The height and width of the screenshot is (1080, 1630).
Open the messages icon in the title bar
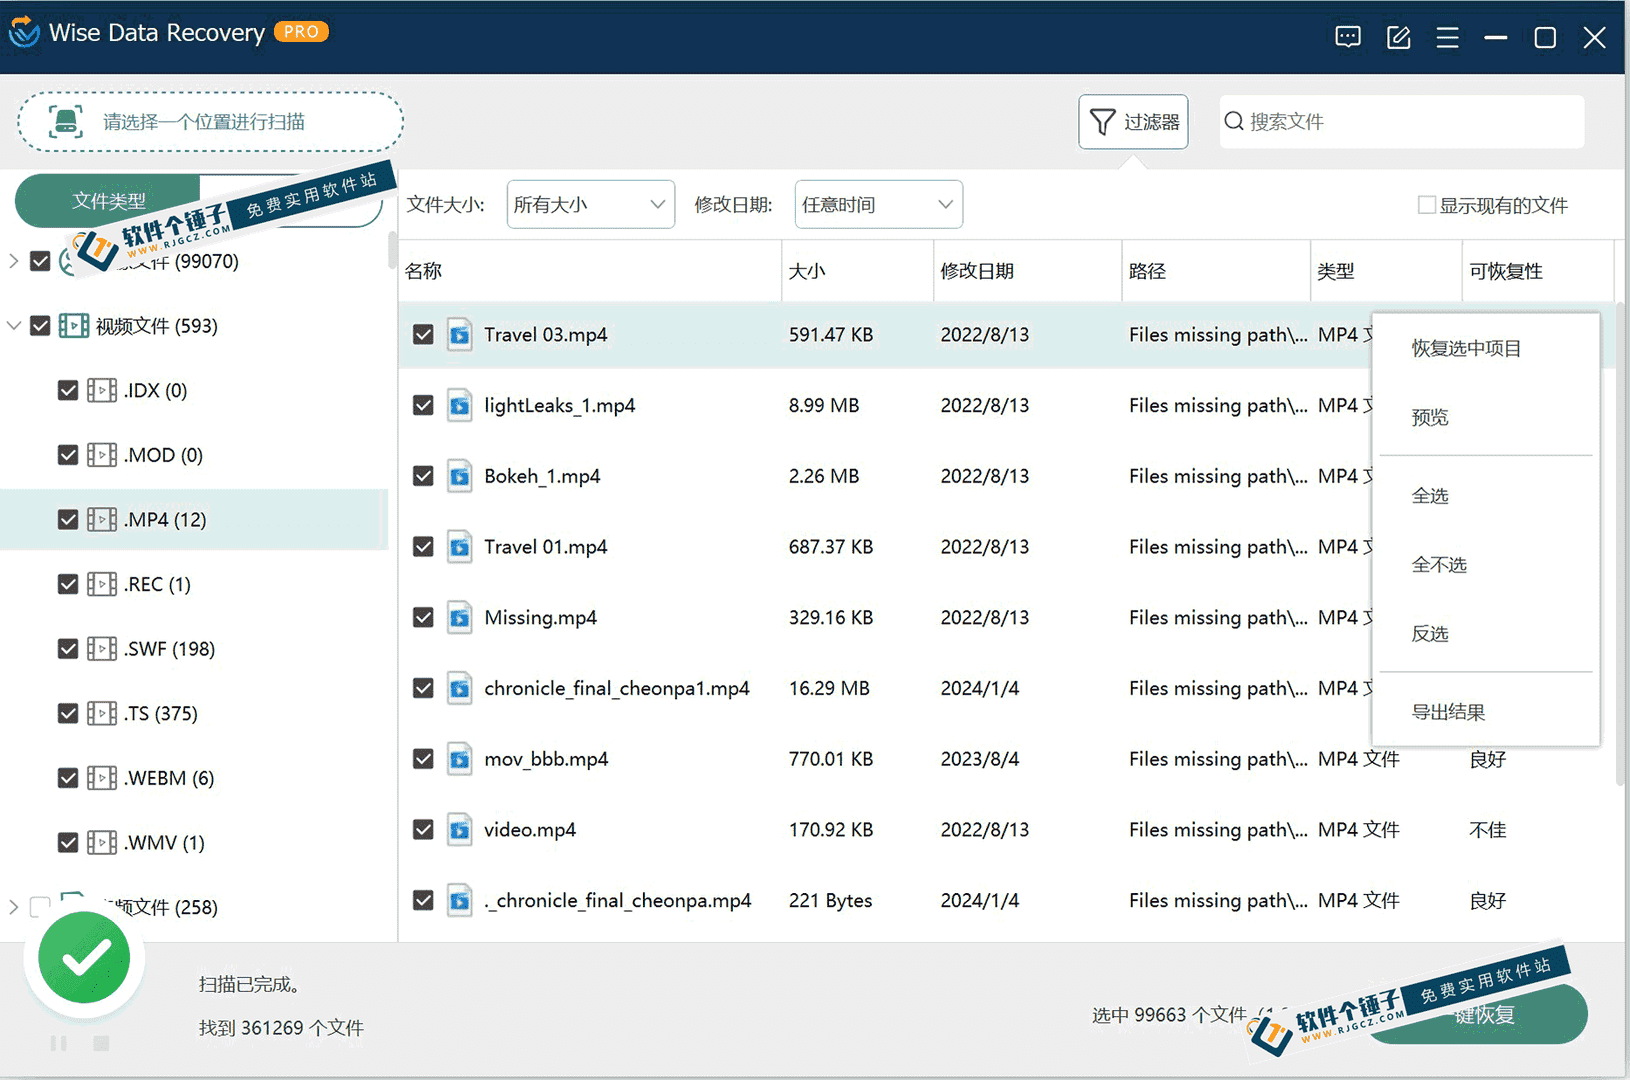[x=1347, y=36]
